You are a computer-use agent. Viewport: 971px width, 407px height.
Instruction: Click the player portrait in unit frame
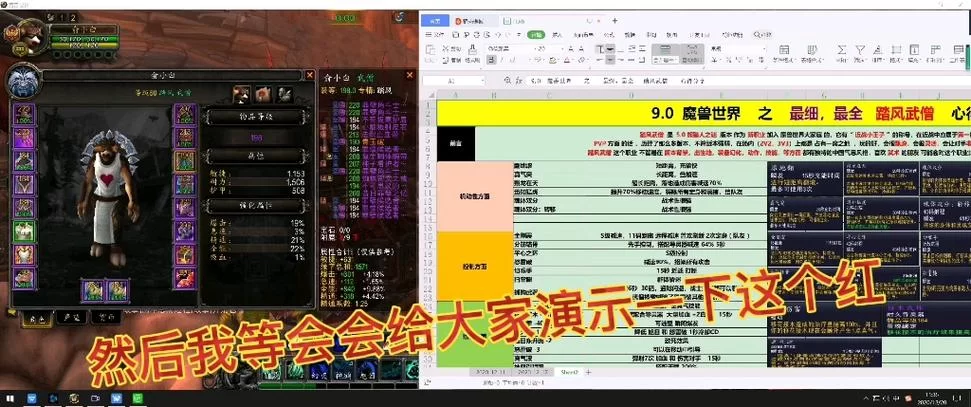(29, 35)
